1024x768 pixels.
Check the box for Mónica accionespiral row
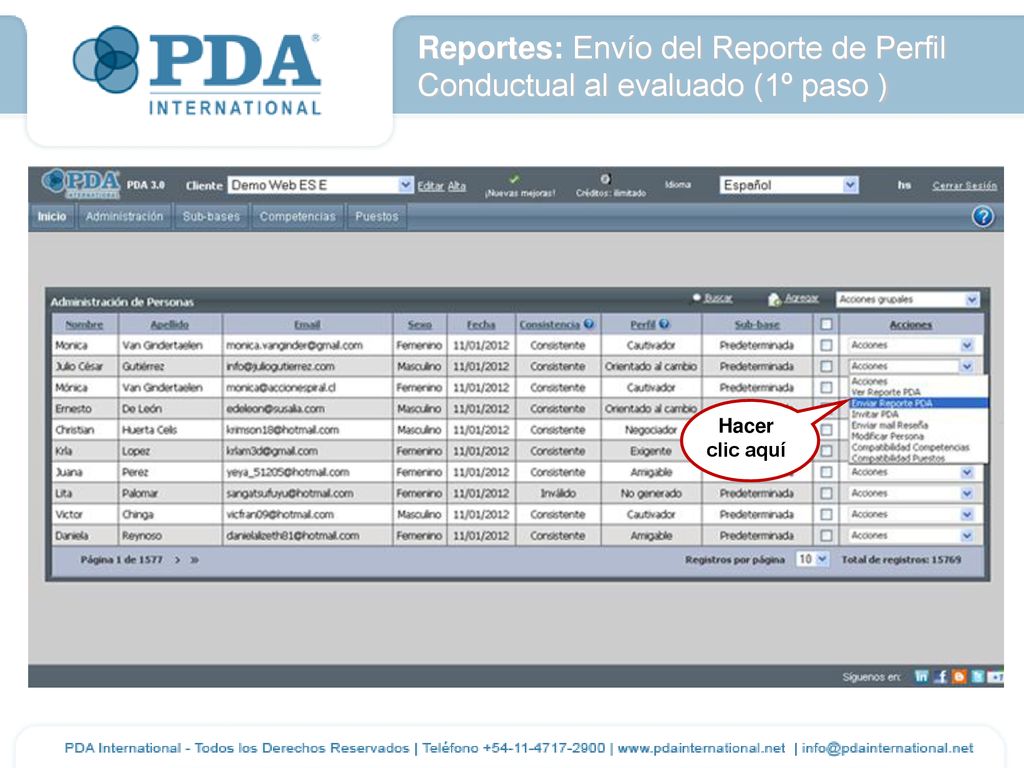click(826, 387)
